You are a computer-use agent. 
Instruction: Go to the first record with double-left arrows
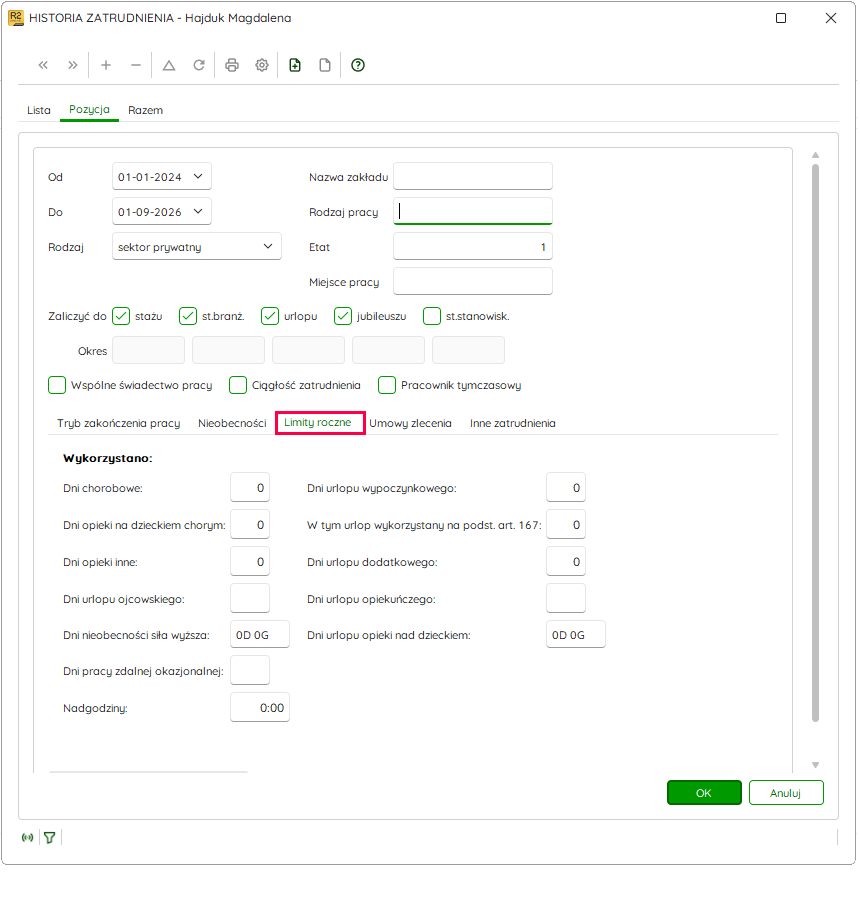click(43, 65)
